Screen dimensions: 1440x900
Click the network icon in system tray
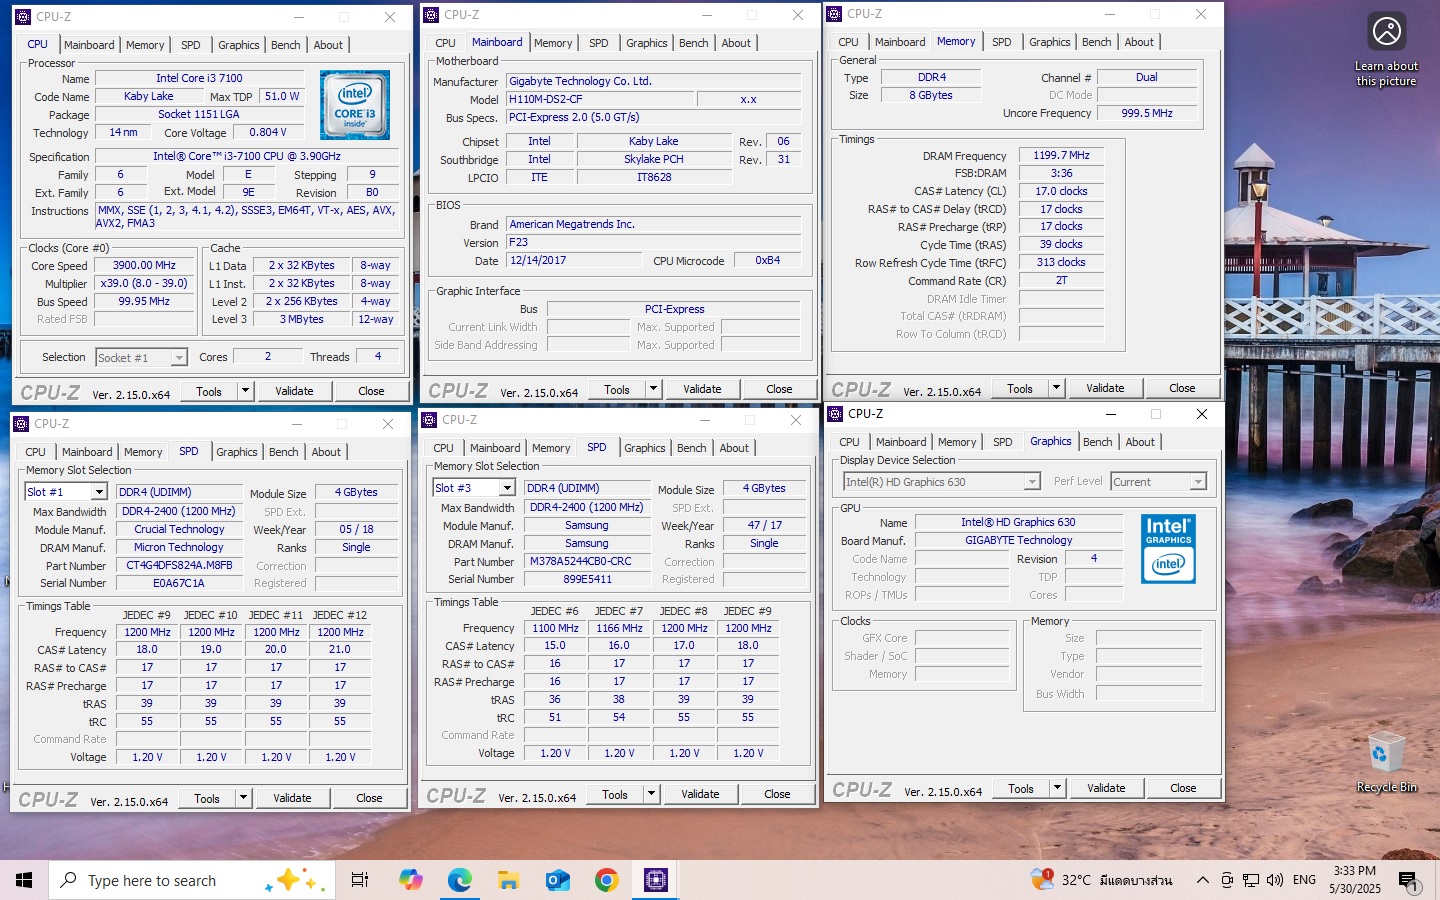point(1250,880)
